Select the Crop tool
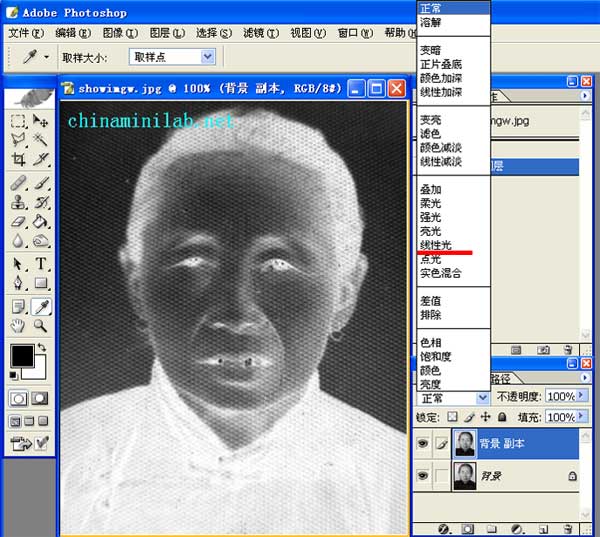This screenshot has height=537, width=600. point(18,160)
